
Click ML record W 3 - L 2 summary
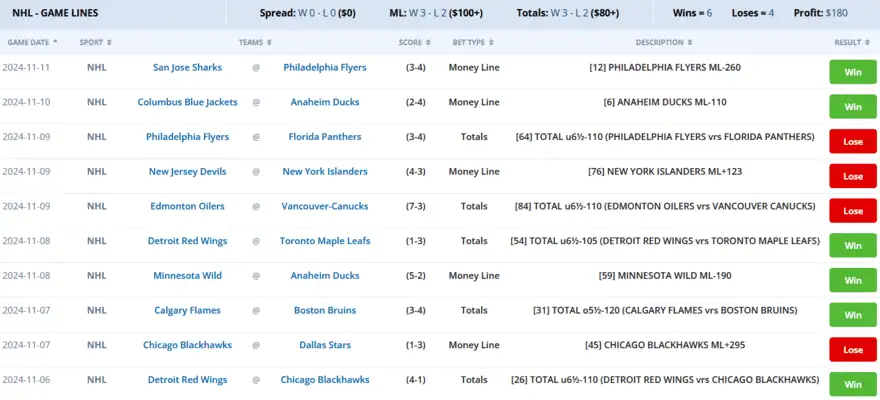point(436,13)
